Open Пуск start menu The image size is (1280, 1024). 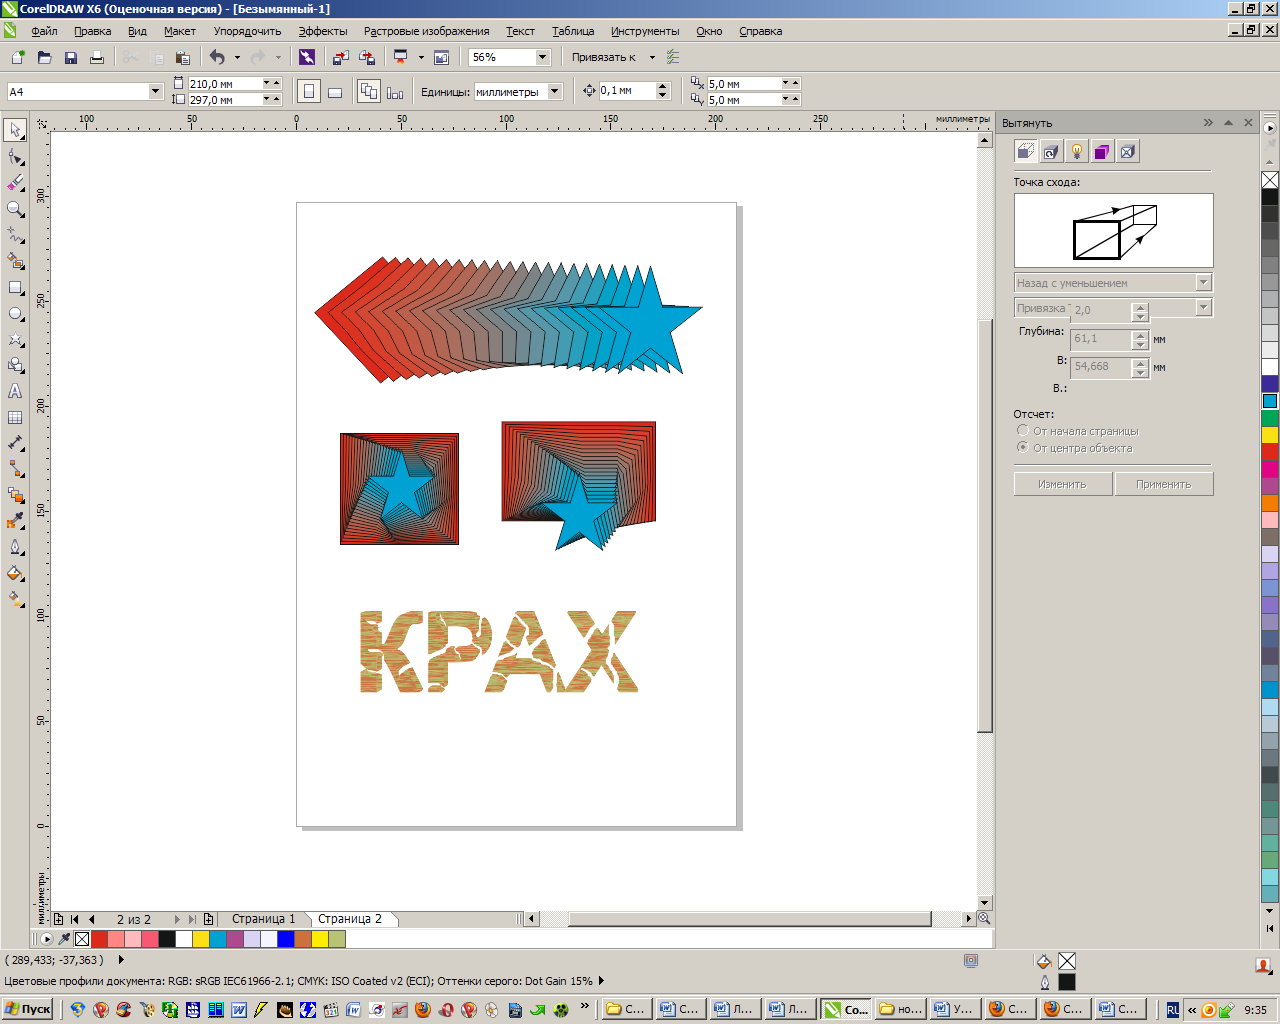click(28, 1009)
